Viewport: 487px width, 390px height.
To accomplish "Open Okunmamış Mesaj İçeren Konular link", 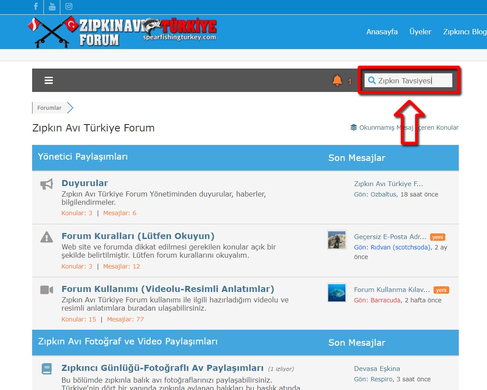I will click(x=409, y=127).
